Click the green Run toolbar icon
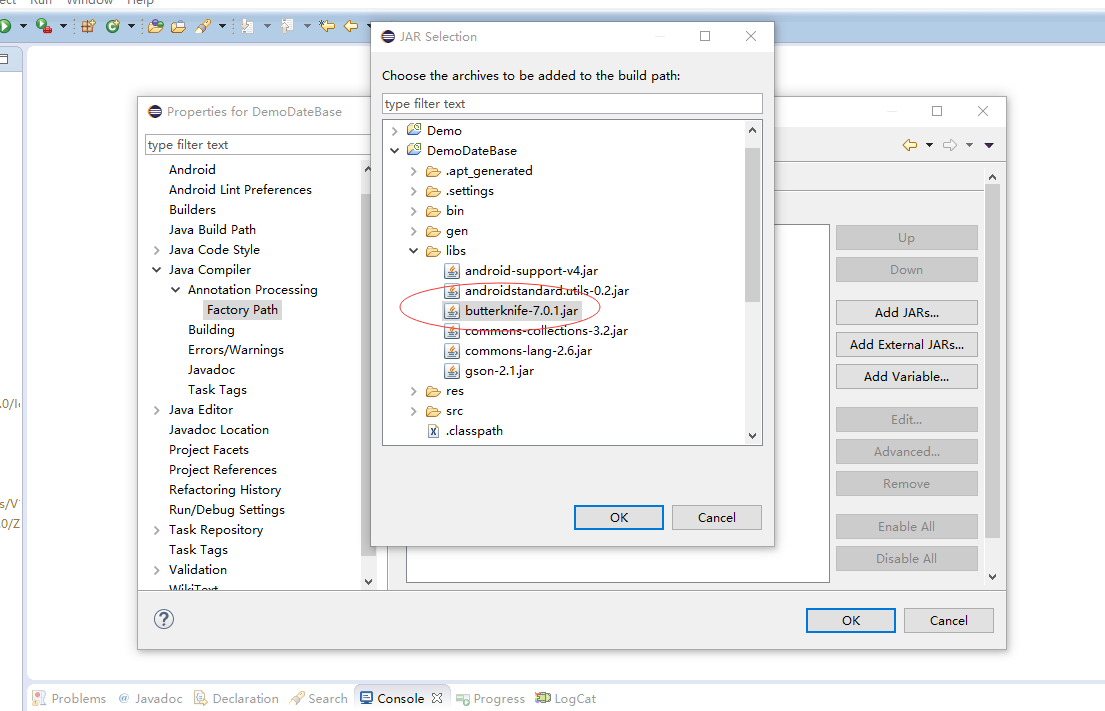Viewport: 1105px width, 711px height. [x=5, y=26]
